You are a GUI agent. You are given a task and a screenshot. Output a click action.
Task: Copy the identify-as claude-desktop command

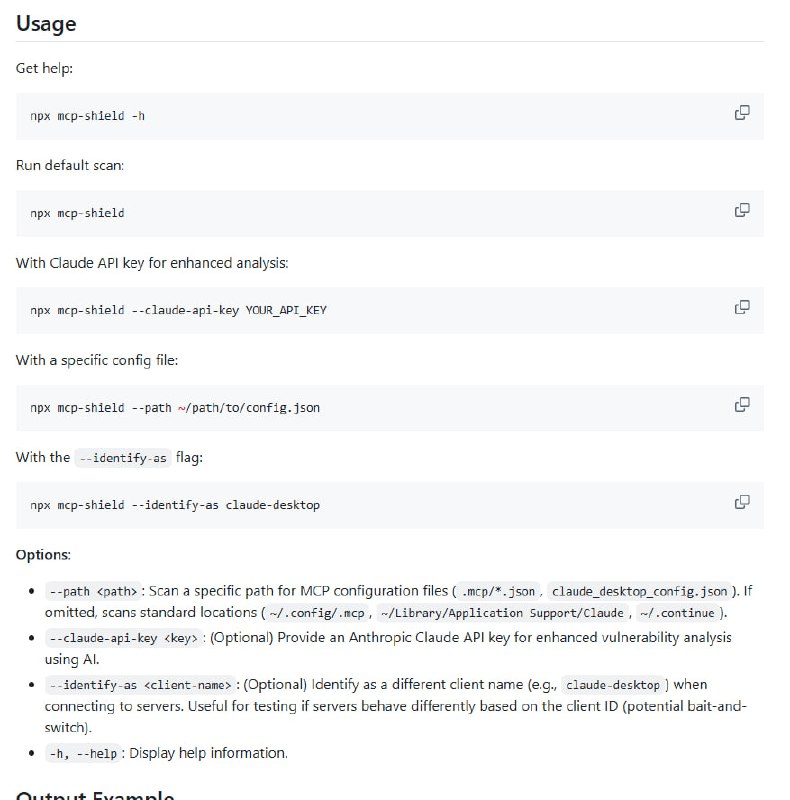click(742, 502)
